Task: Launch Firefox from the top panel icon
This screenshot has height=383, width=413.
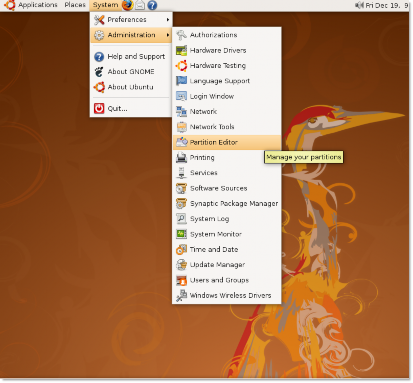Action: pyautogui.click(x=127, y=5)
